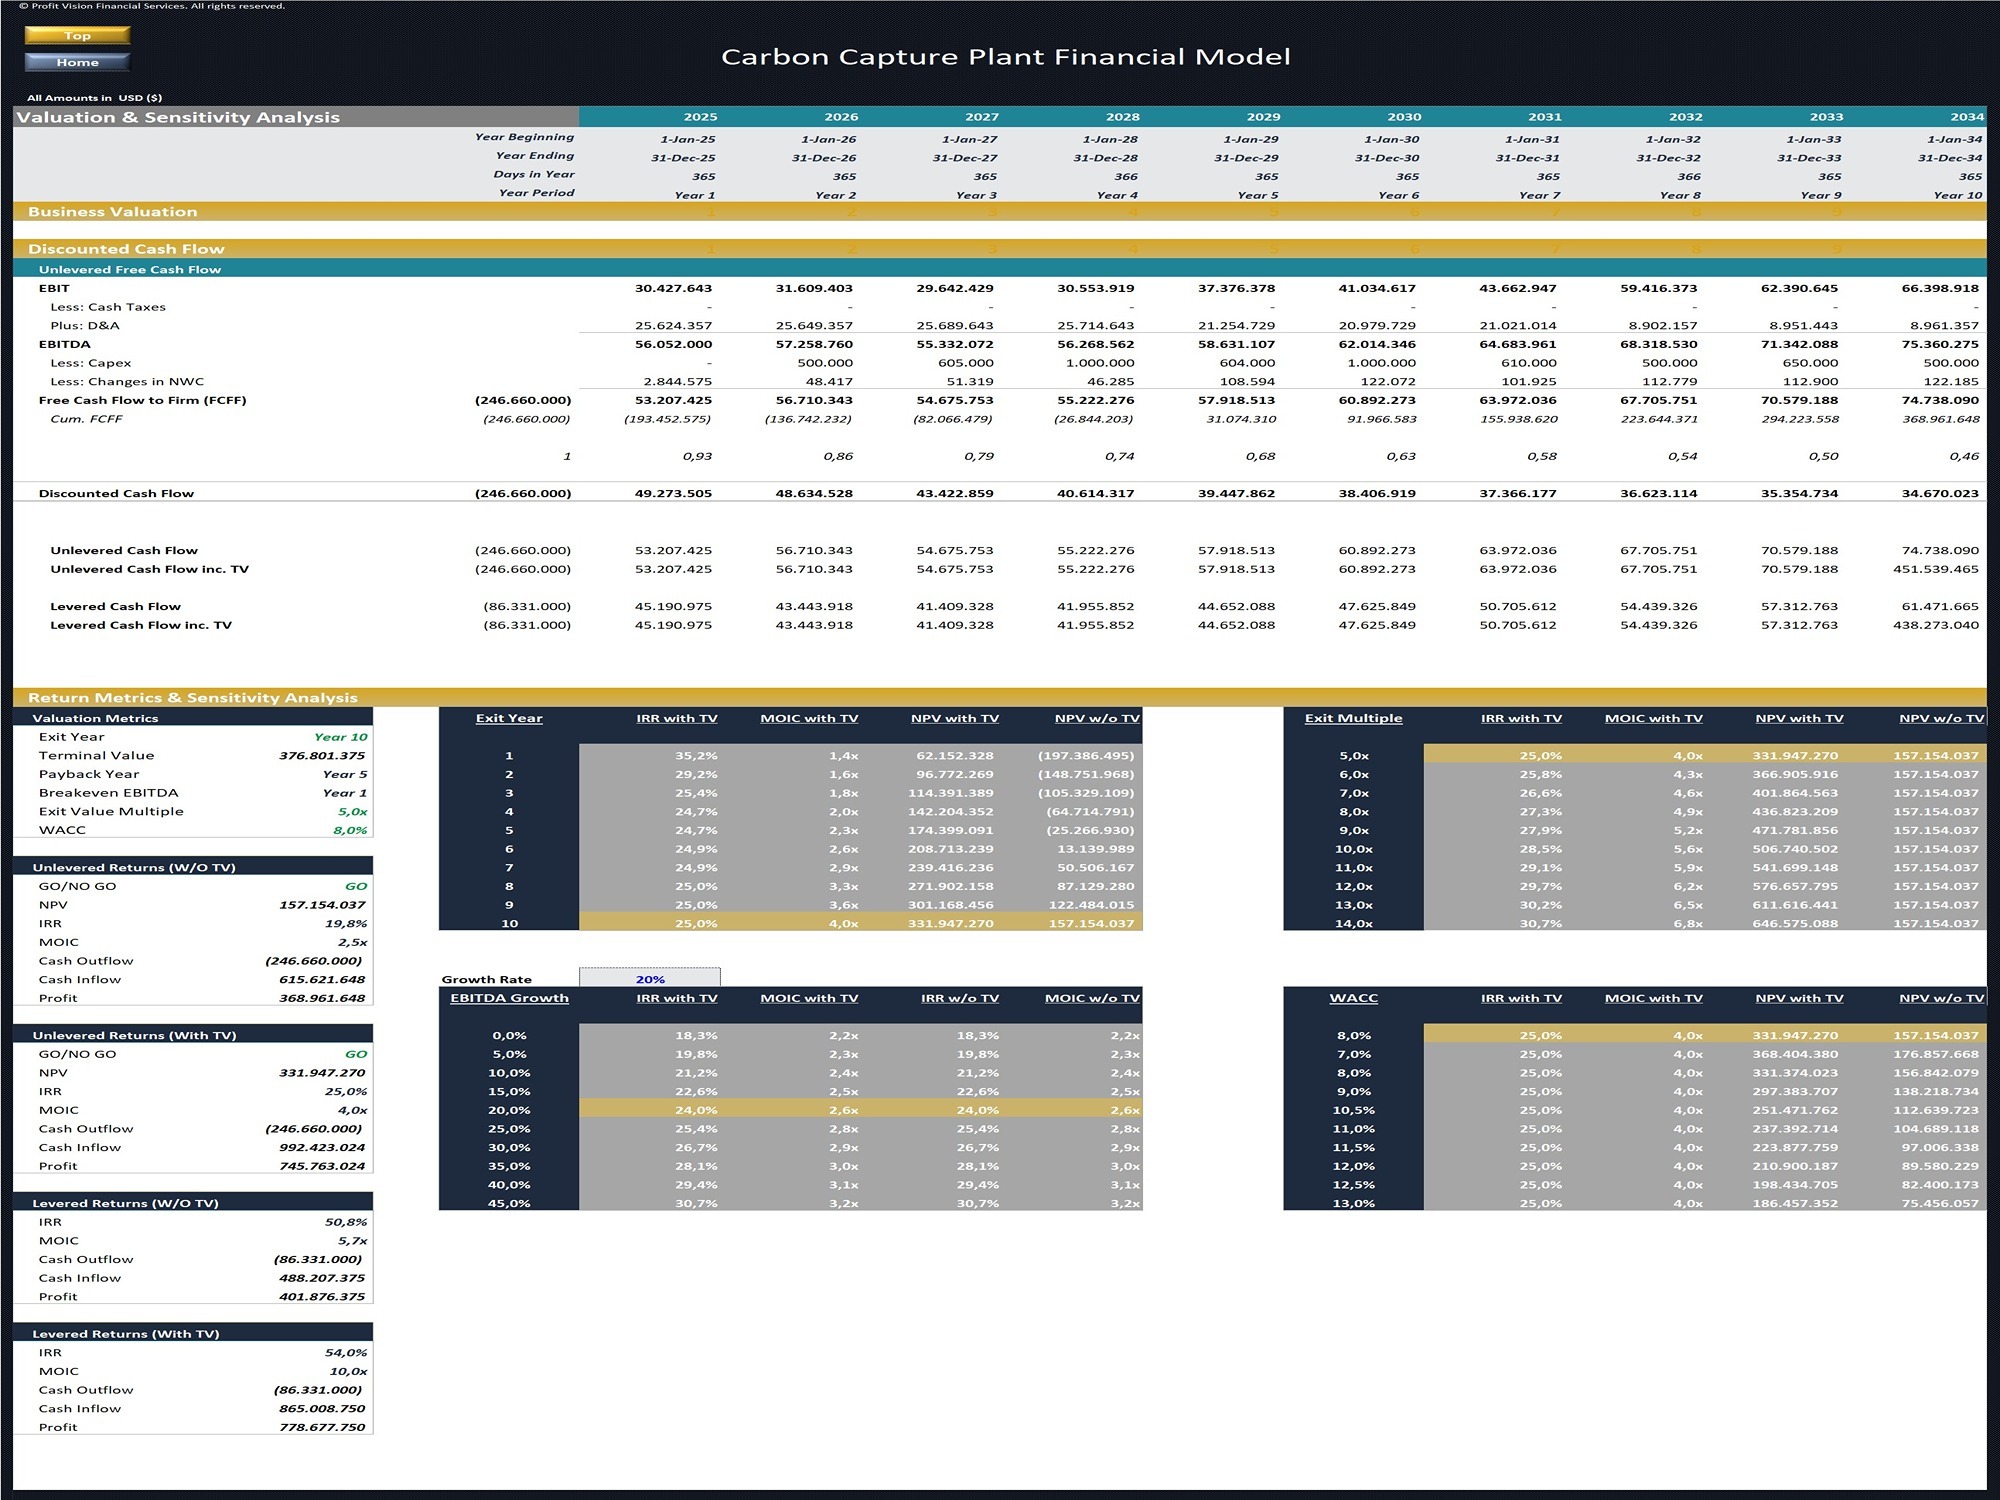Select Exit Multiple 10,0x NPV 506.740.502
The width and height of the screenshot is (2000, 1500).
(1795, 849)
